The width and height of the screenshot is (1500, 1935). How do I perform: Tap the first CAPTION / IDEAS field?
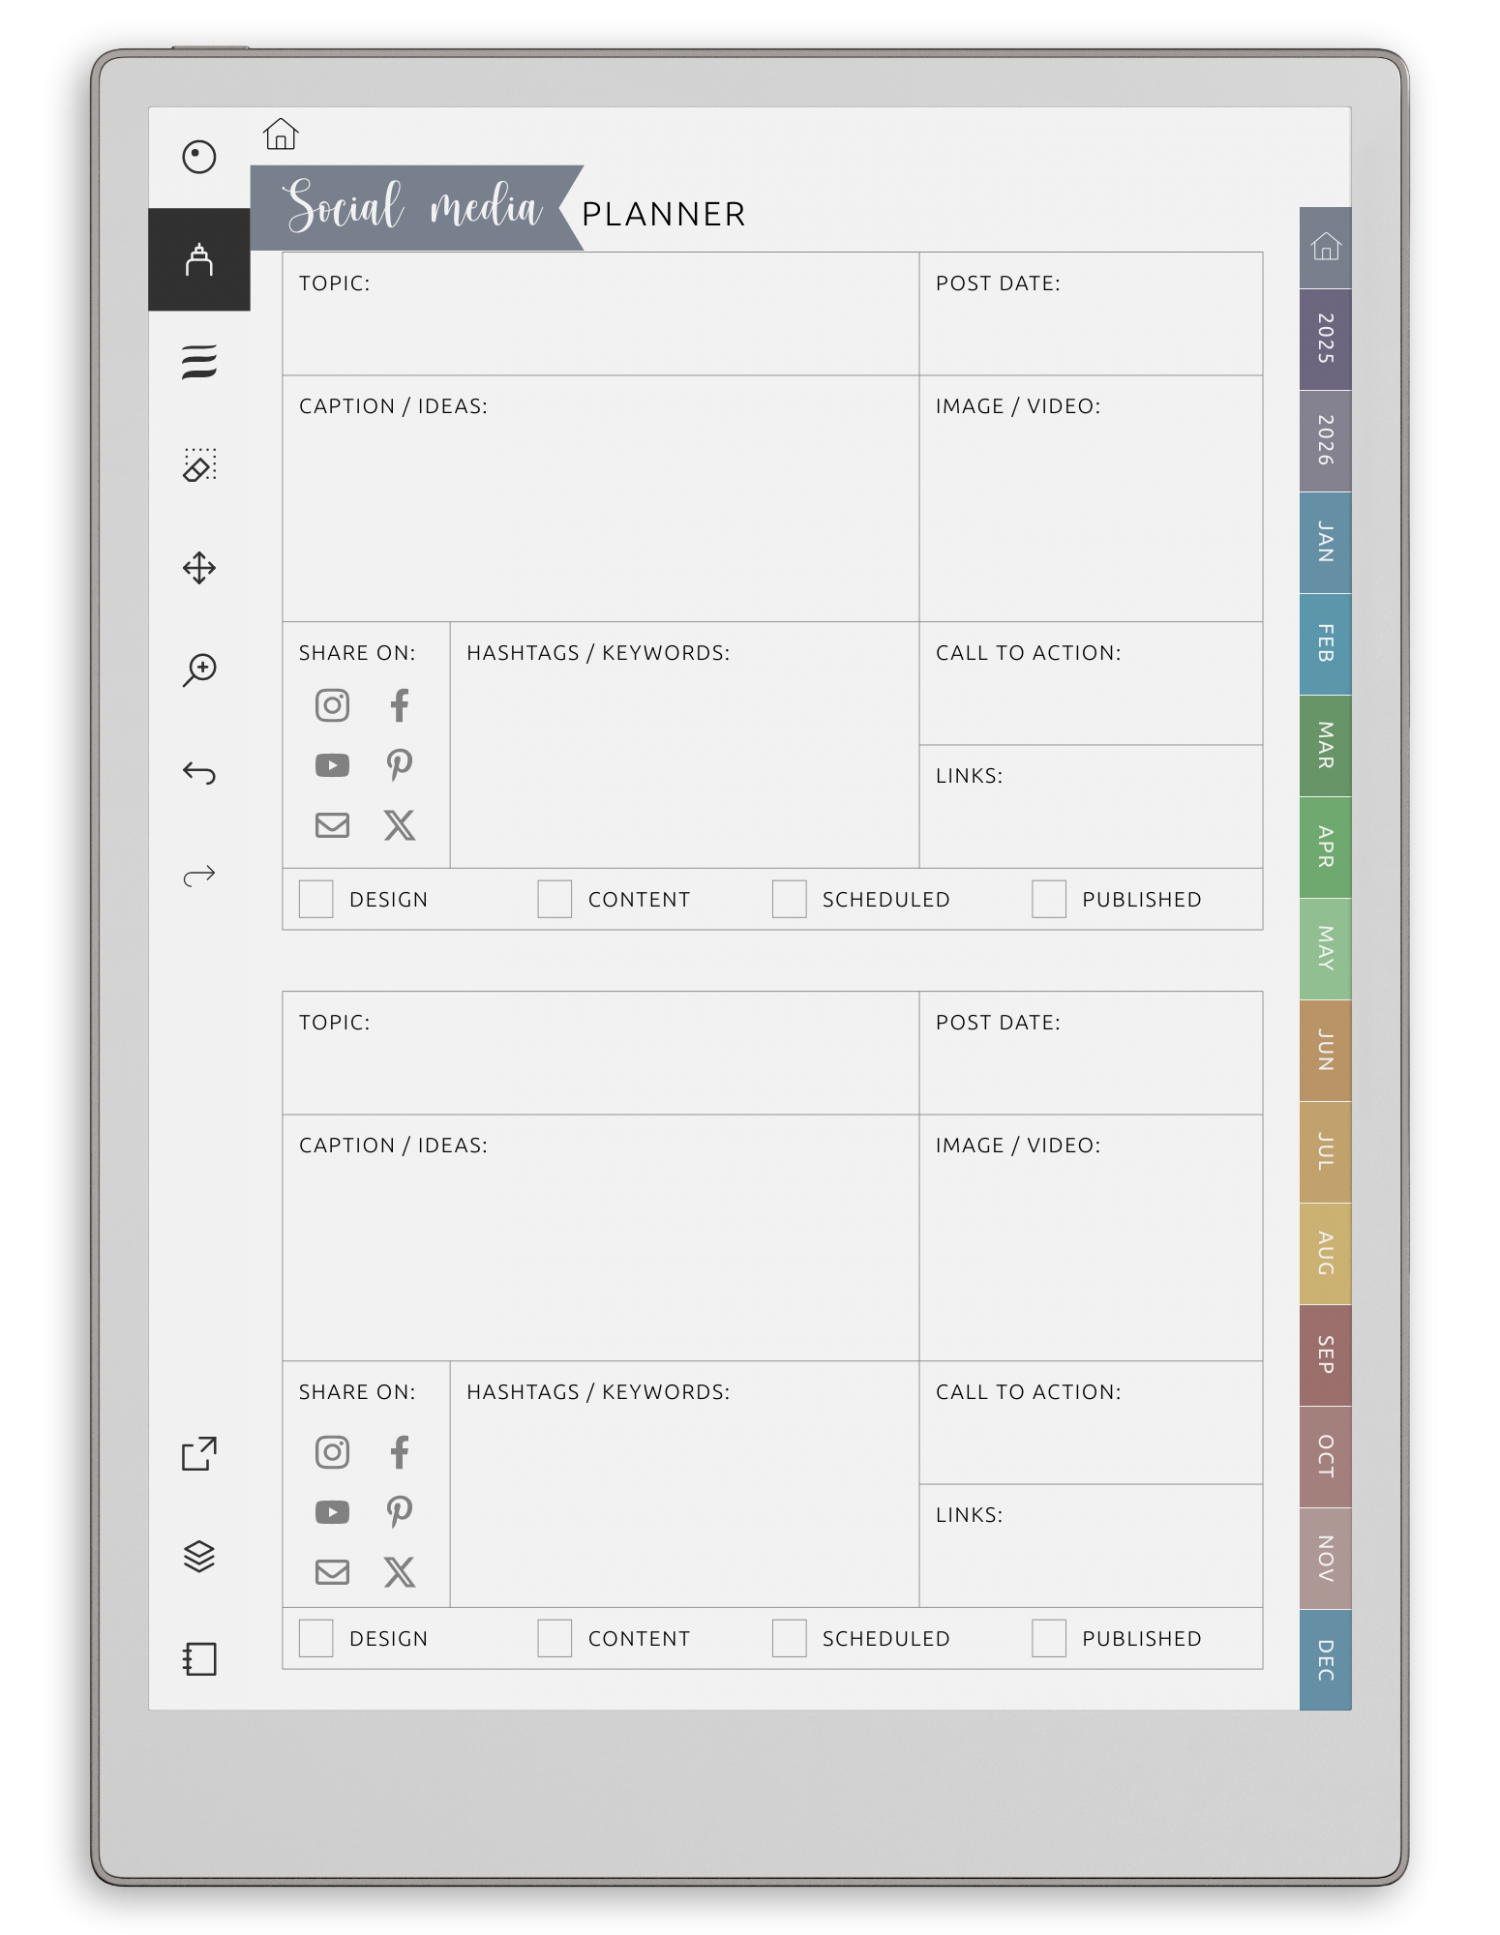click(601, 499)
